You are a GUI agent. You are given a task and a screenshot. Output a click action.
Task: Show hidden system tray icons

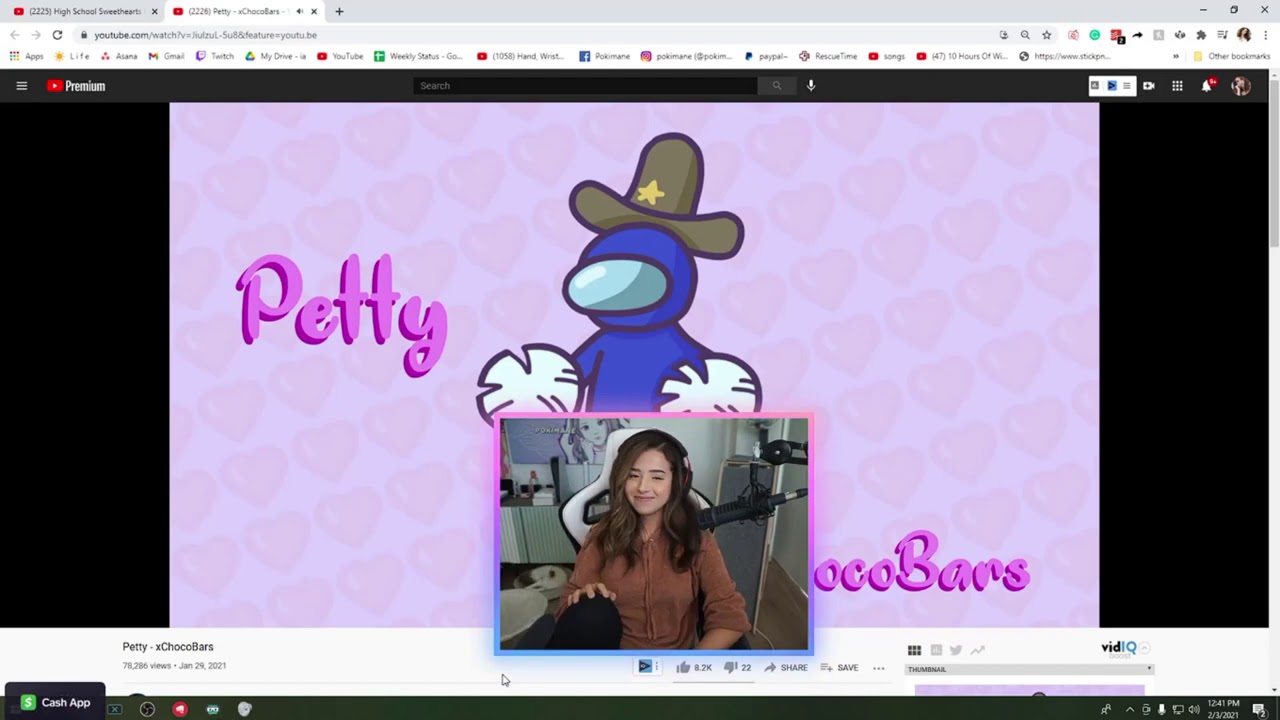pyautogui.click(x=1130, y=710)
